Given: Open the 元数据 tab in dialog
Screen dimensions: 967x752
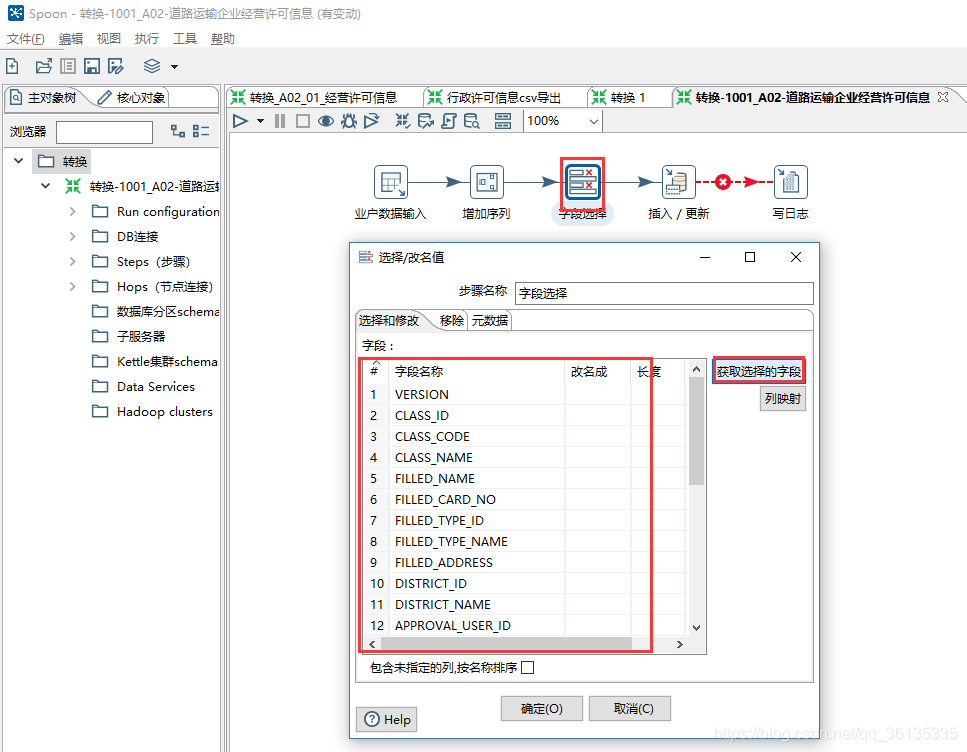Looking at the screenshot, I should click(x=490, y=320).
